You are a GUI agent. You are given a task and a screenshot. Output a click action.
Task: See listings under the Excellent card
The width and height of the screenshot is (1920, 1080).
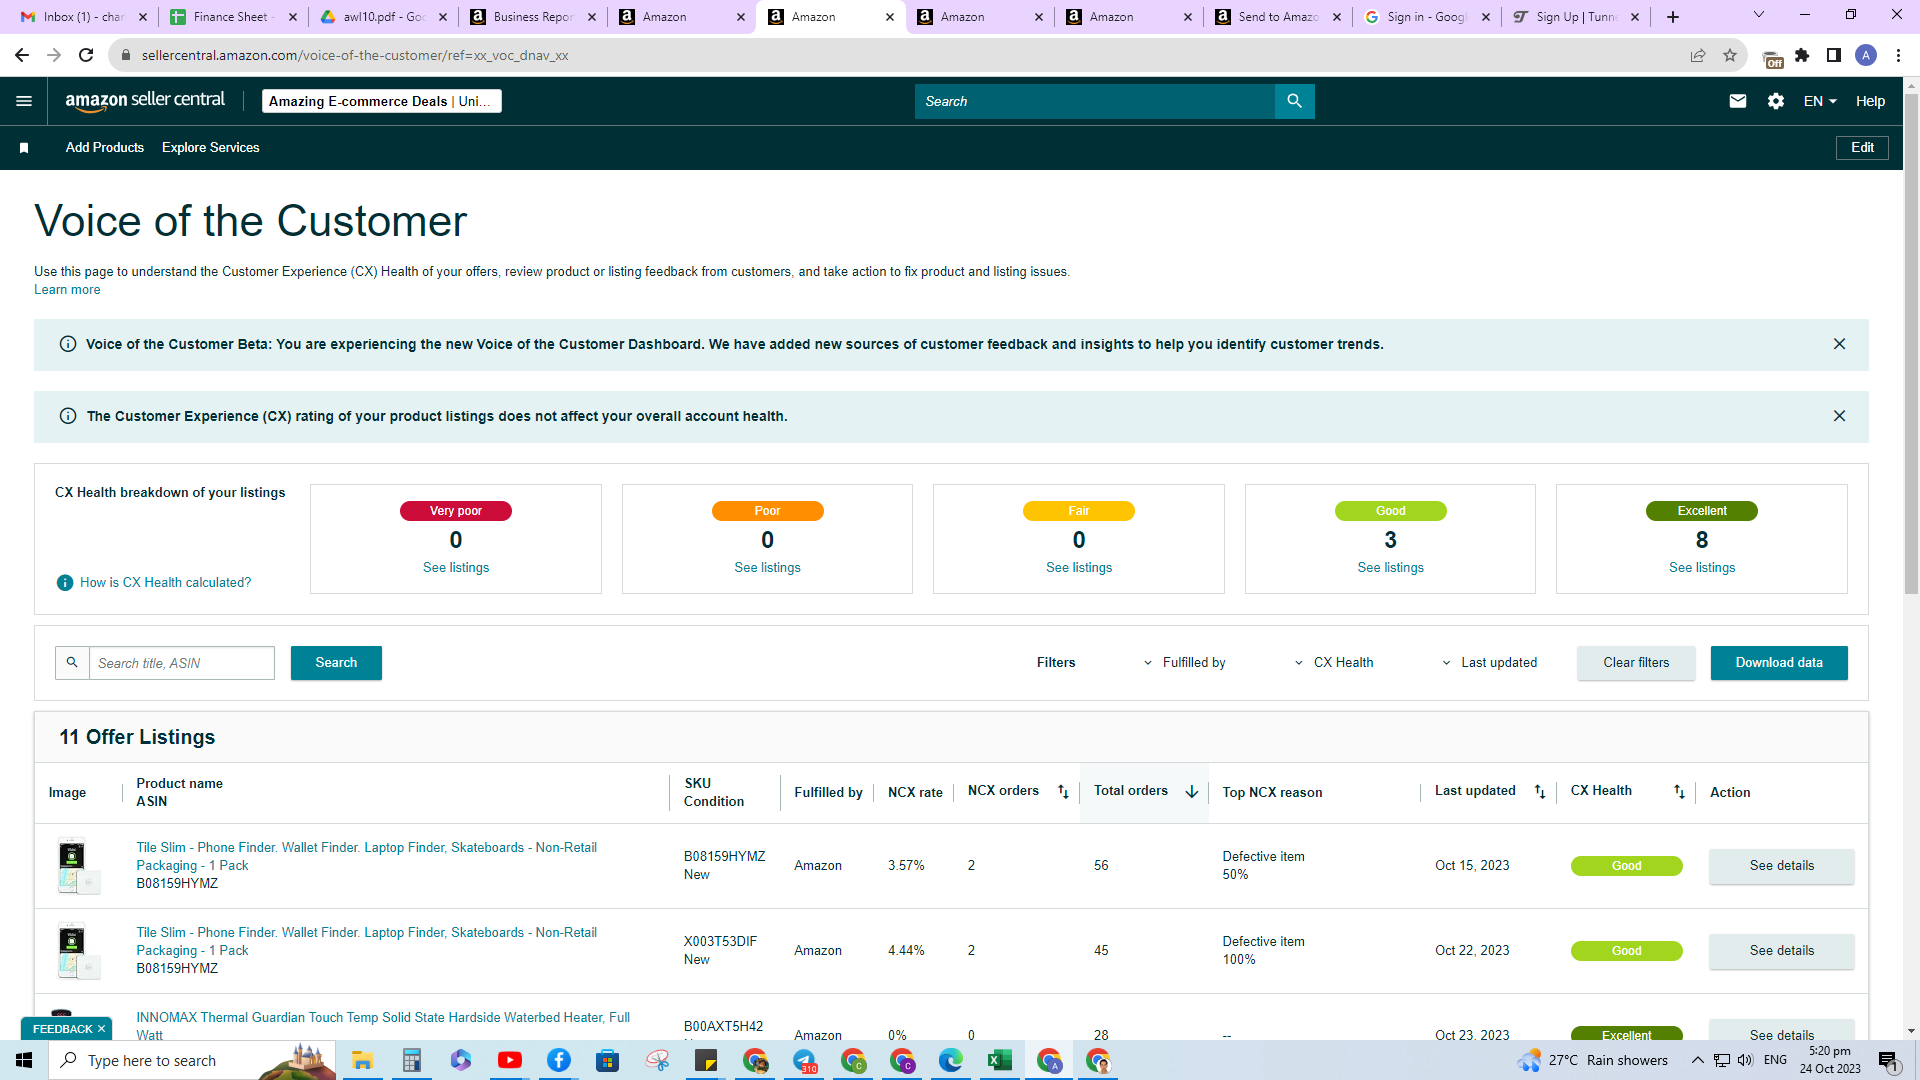coord(1702,568)
